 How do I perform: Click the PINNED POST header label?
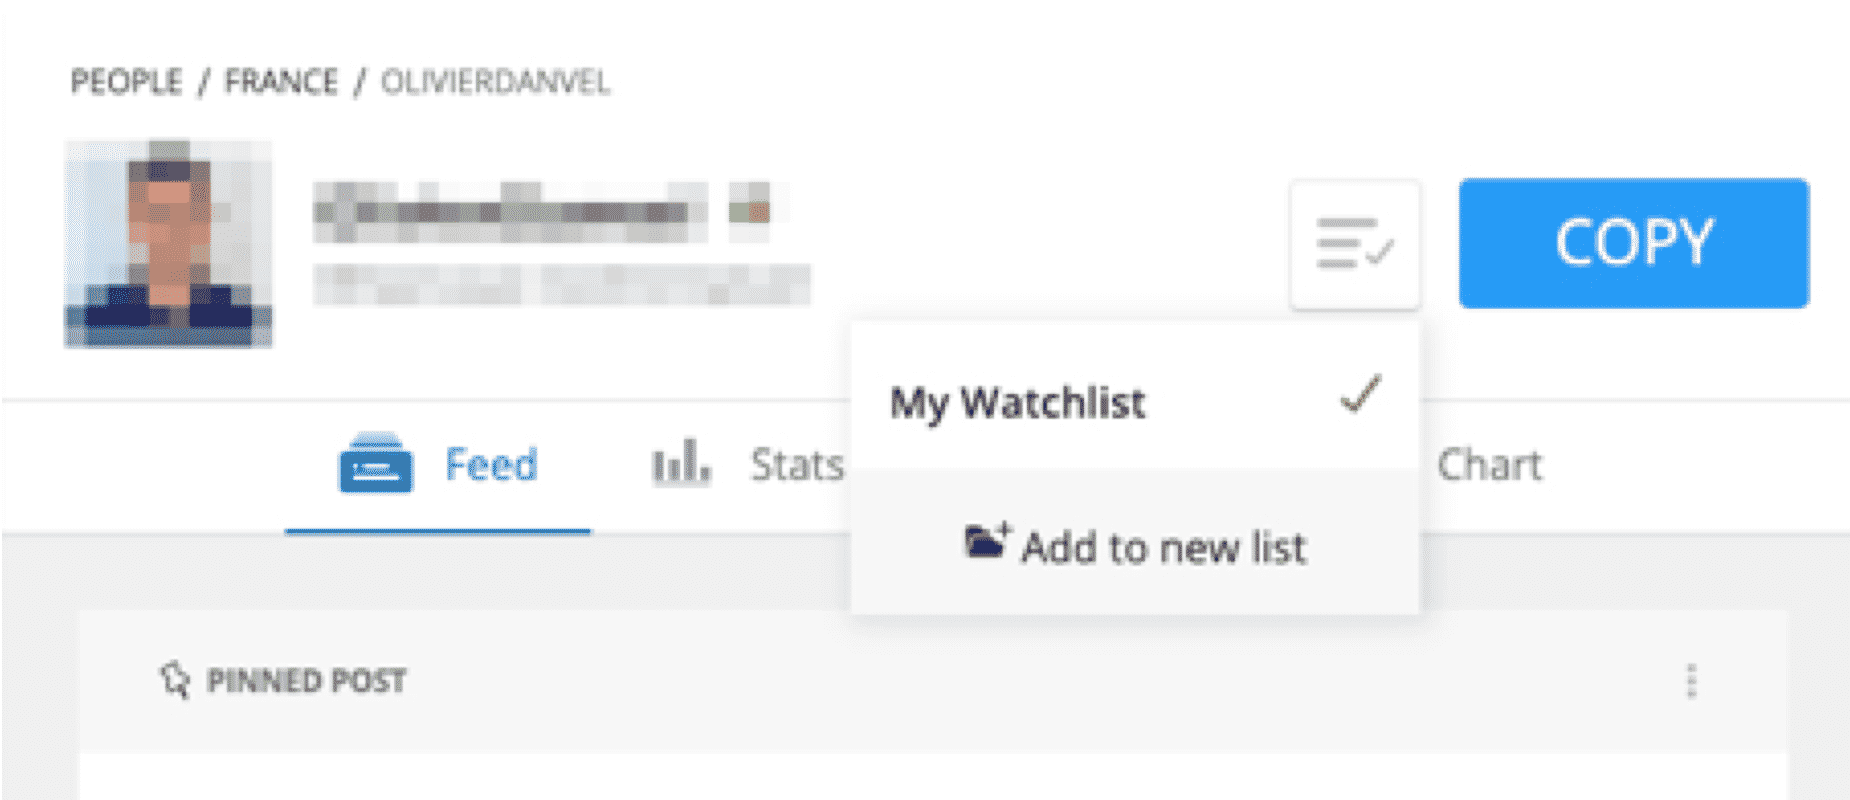306,681
